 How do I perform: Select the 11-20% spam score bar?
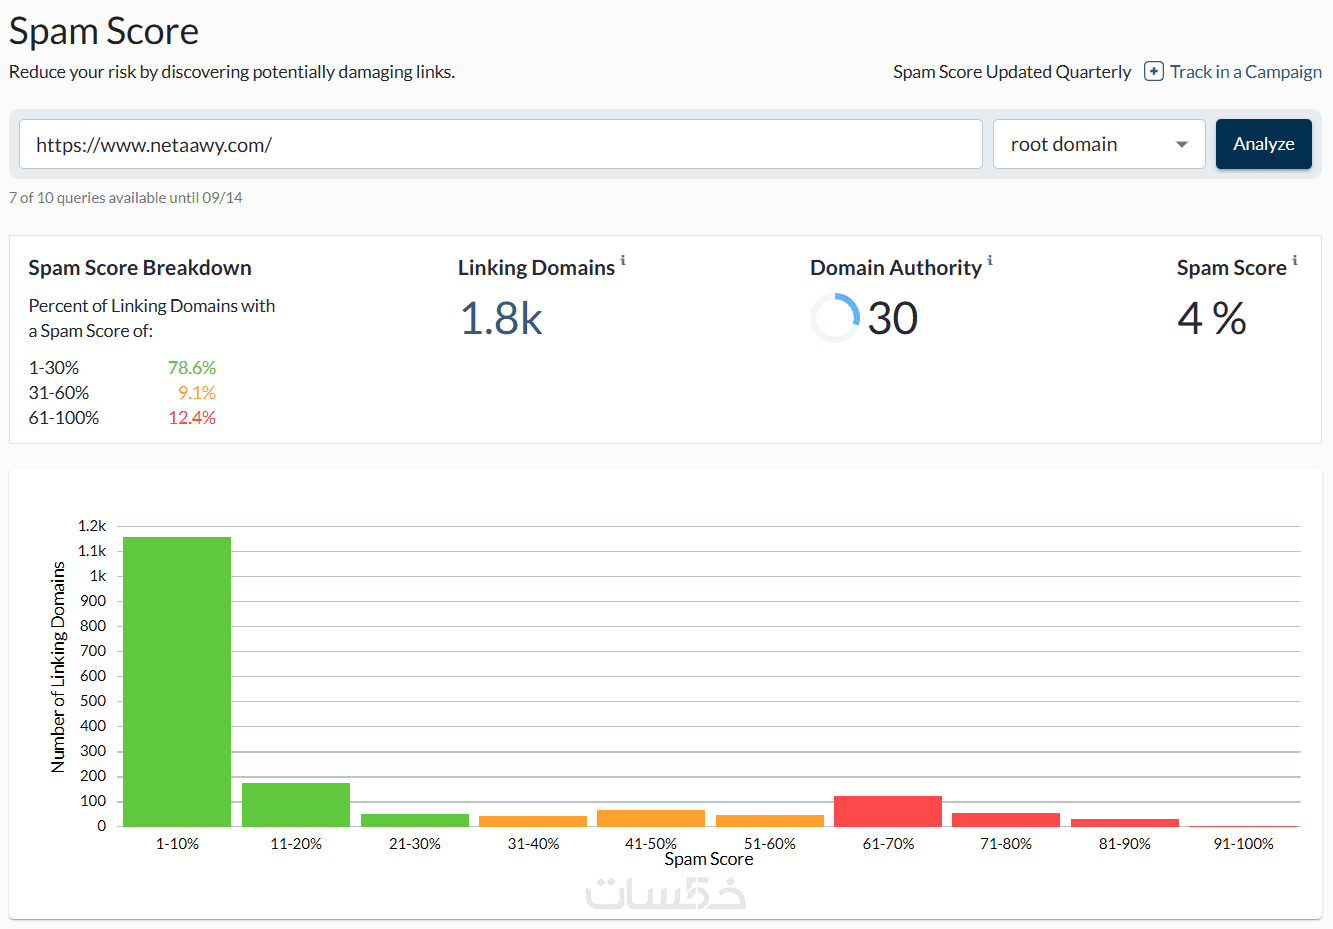click(x=296, y=805)
